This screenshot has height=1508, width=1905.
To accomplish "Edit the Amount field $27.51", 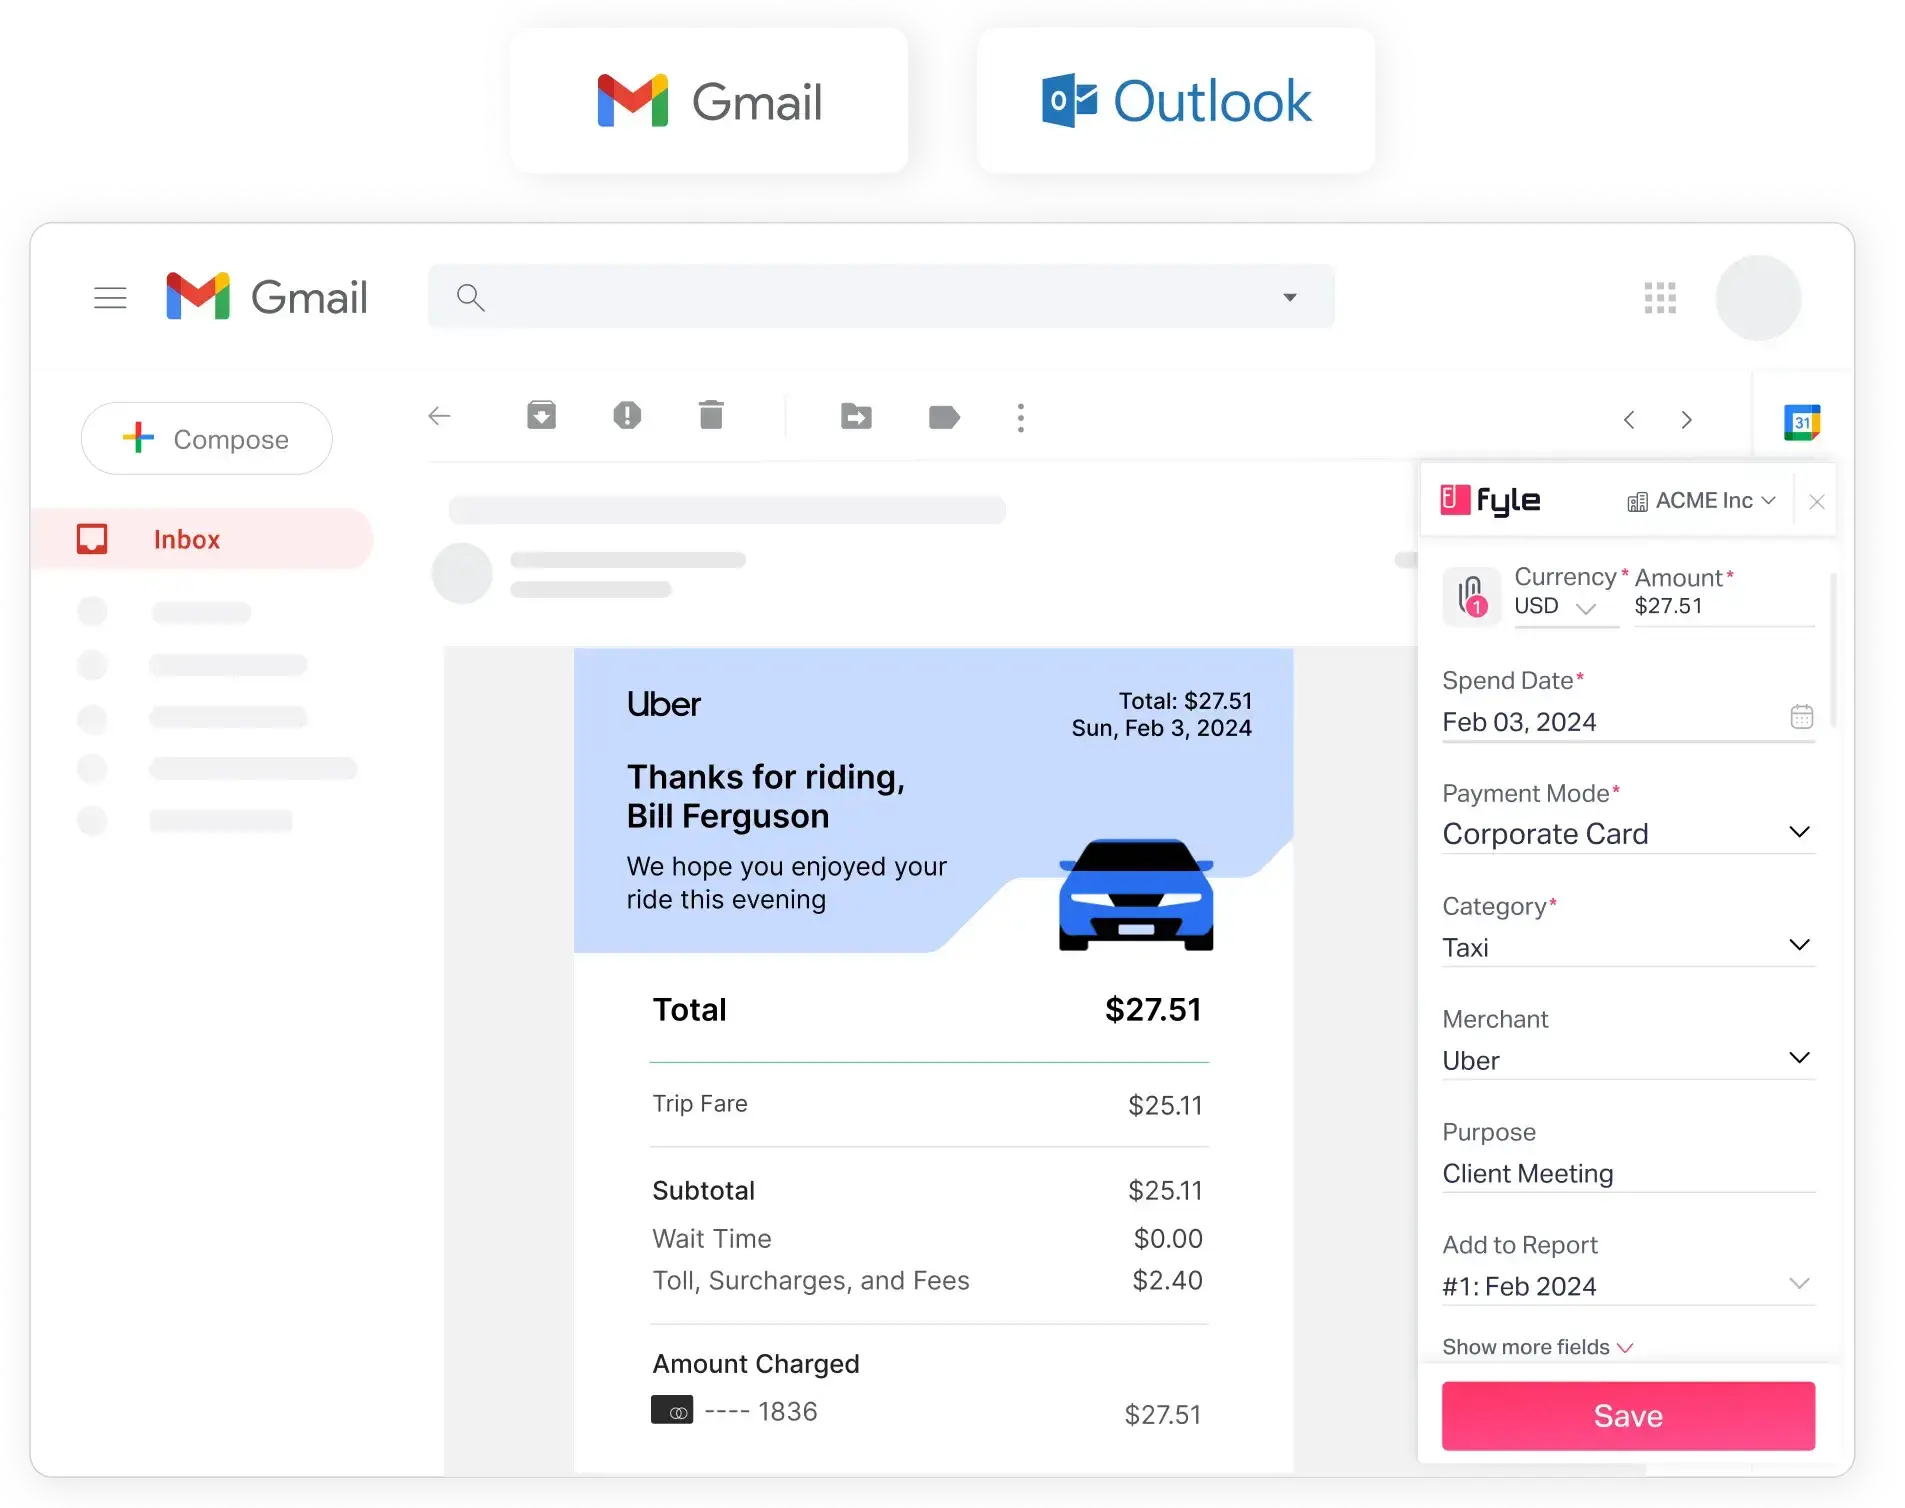I will pos(1724,606).
